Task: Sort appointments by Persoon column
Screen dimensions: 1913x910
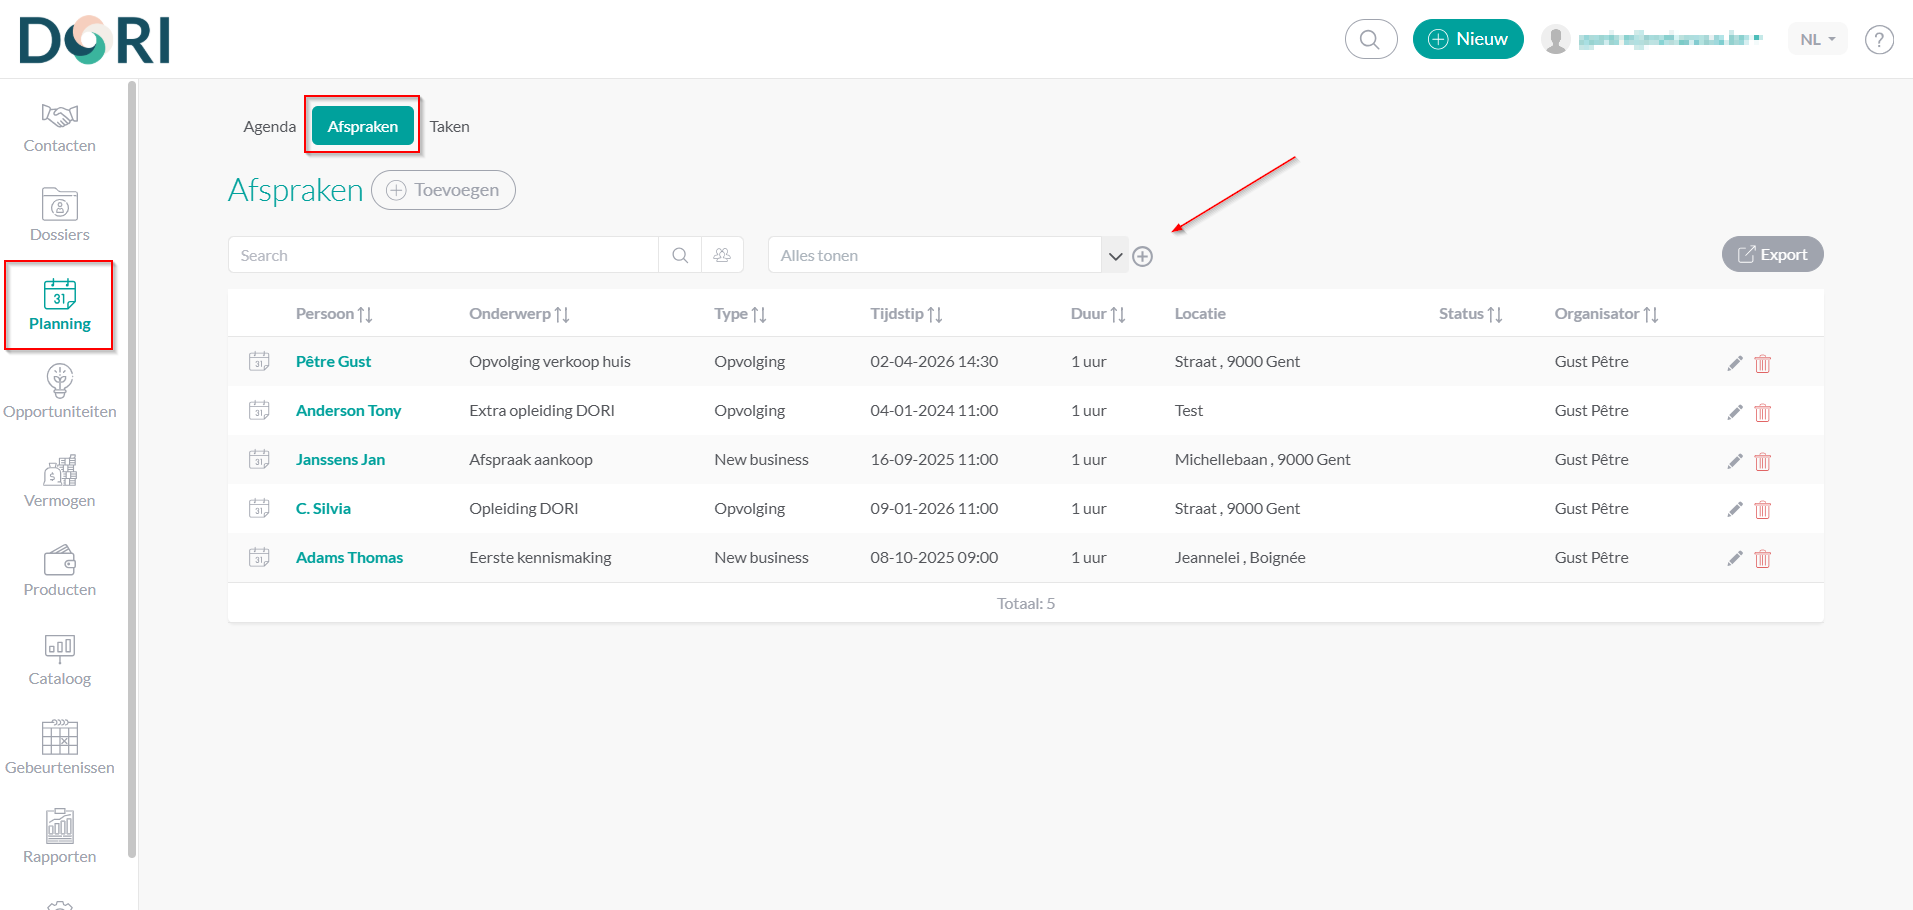Action: 334,314
